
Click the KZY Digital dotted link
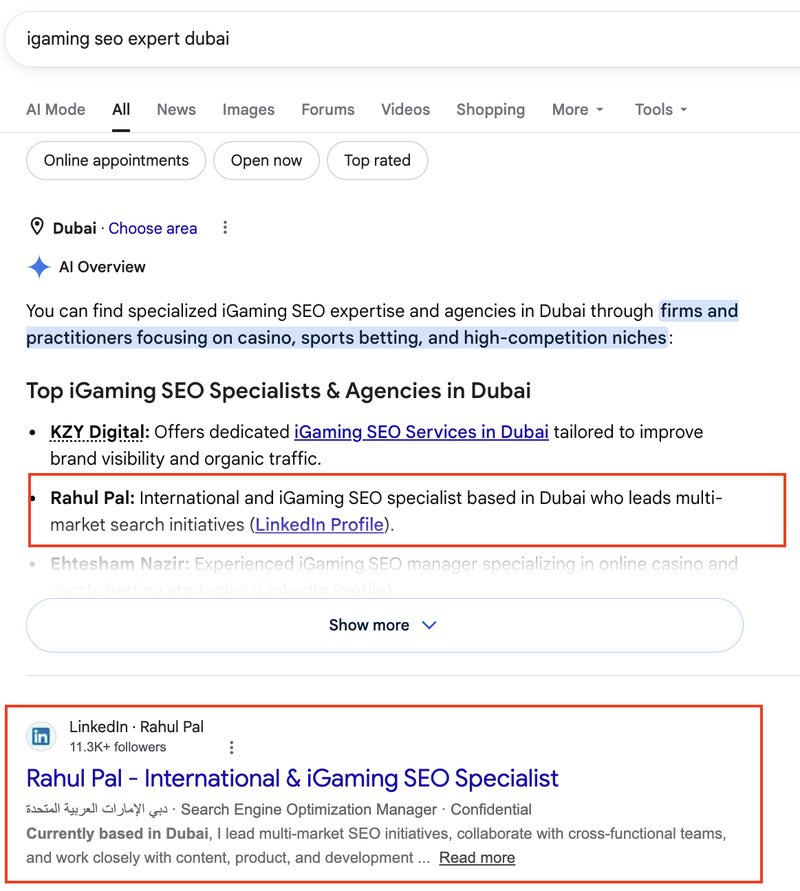[97, 432]
